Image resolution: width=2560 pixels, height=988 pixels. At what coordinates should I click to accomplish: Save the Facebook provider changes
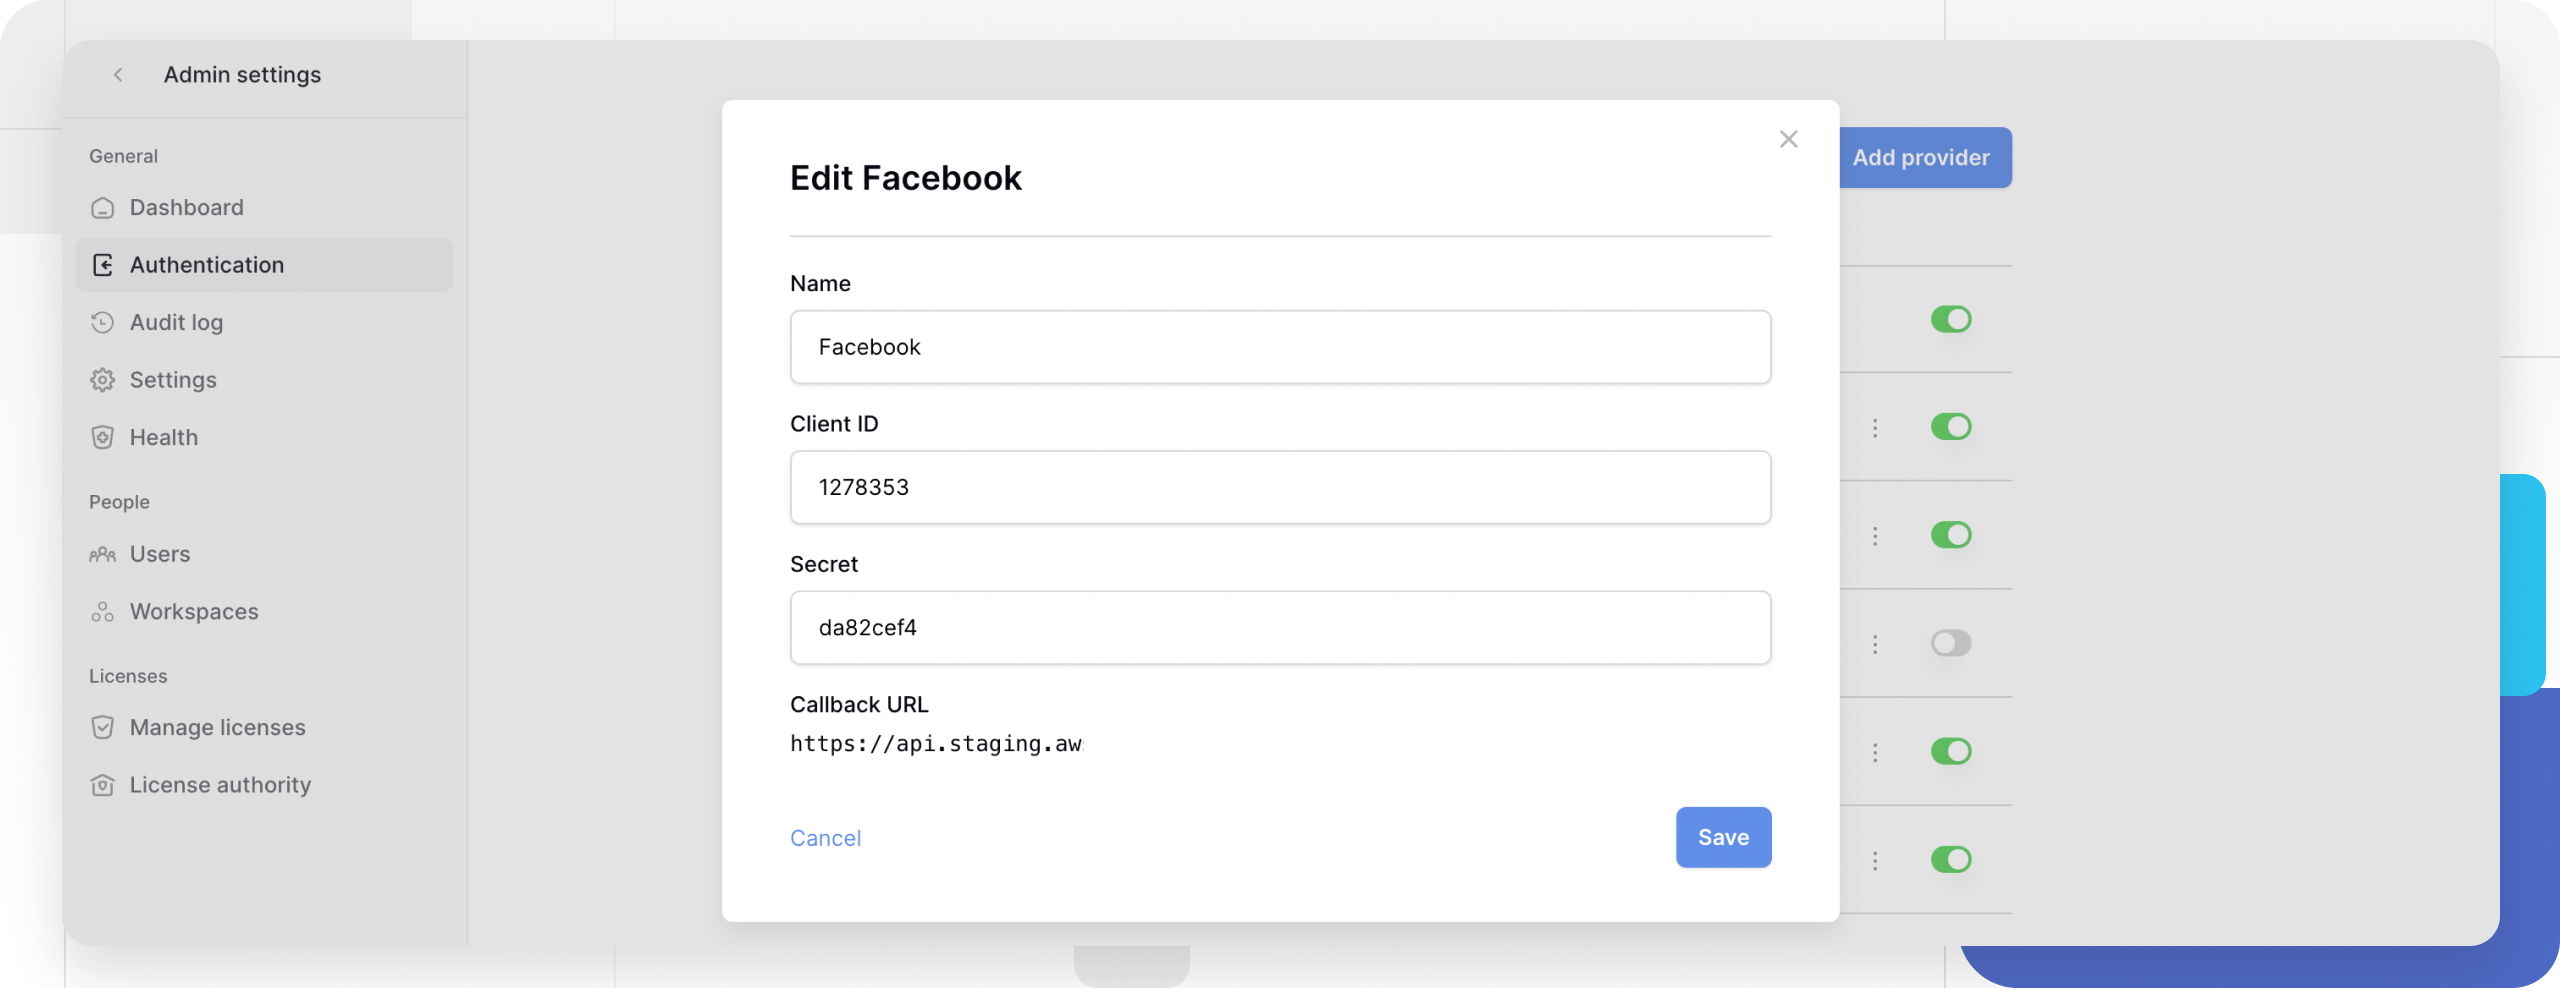[1723, 837]
